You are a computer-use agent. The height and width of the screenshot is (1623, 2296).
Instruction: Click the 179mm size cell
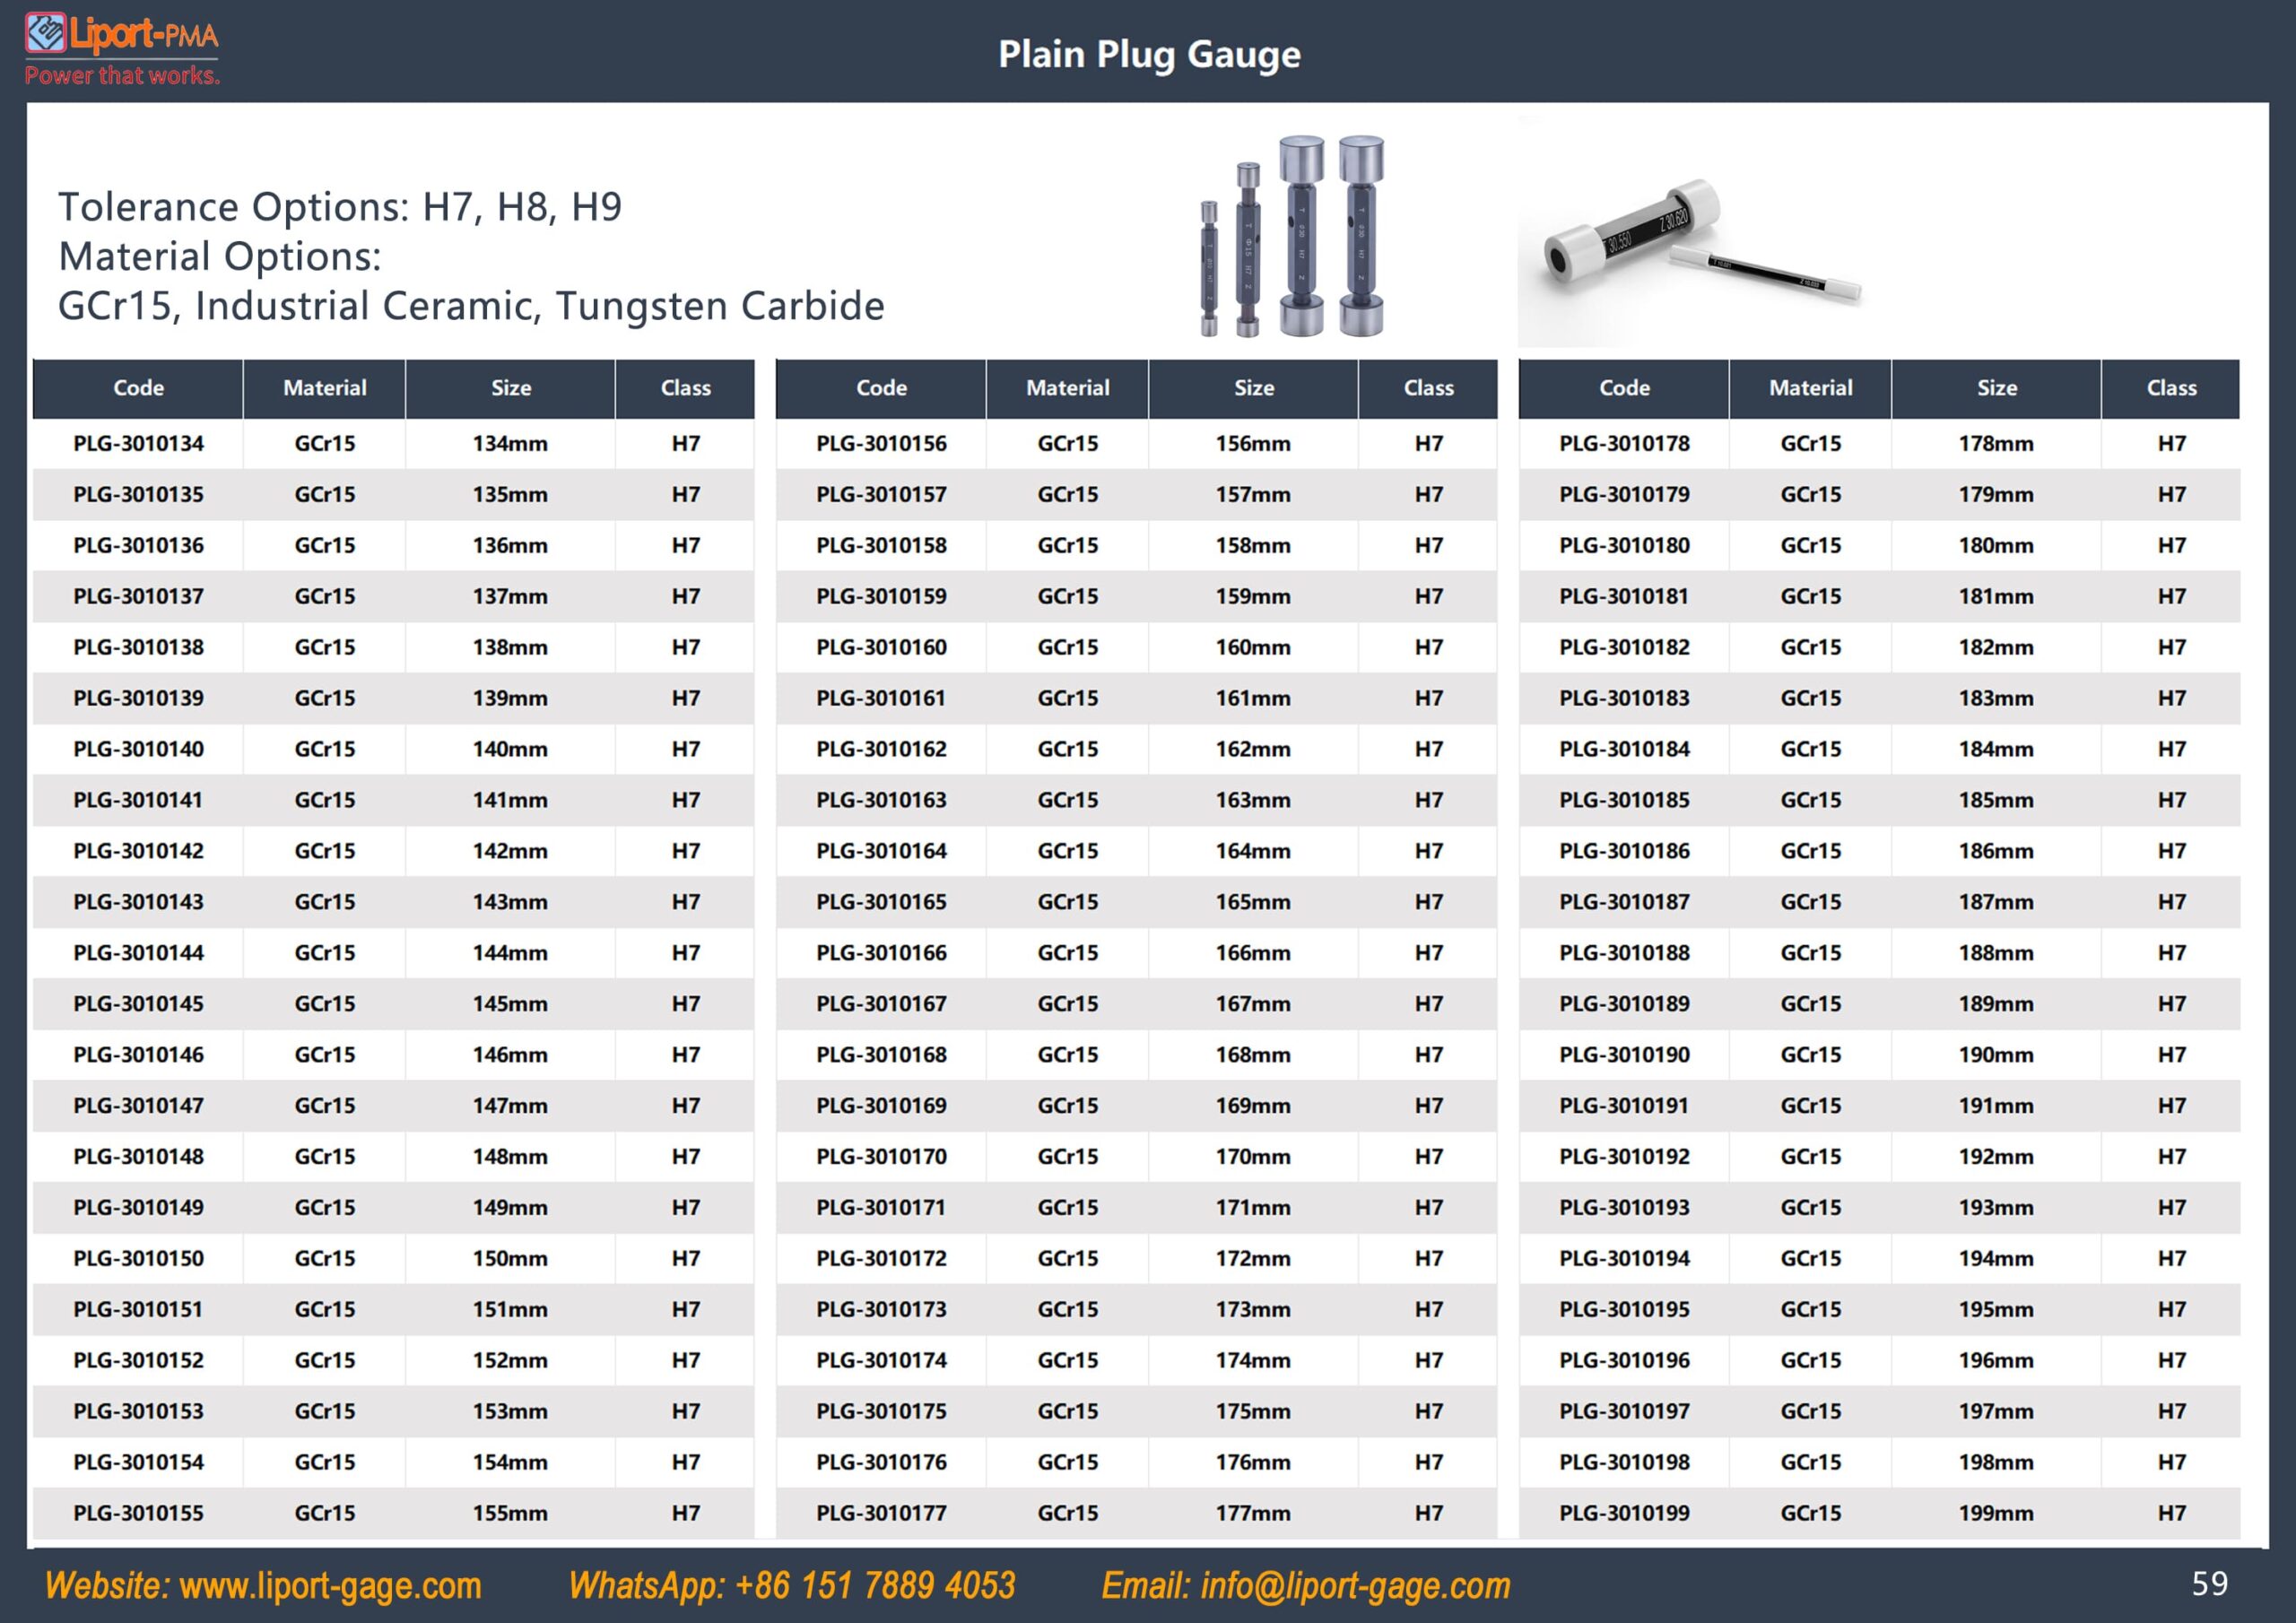point(1996,495)
